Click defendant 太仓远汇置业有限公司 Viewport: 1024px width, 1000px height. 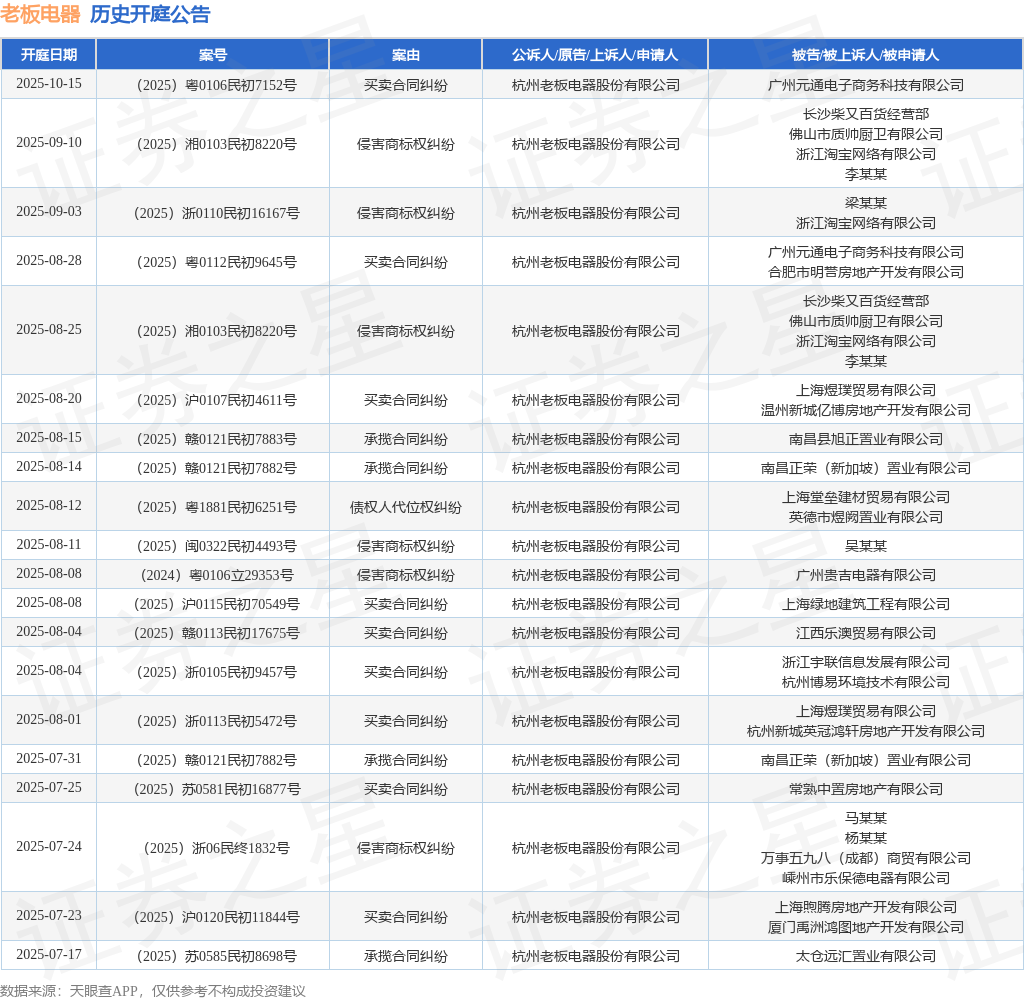pos(866,956)
